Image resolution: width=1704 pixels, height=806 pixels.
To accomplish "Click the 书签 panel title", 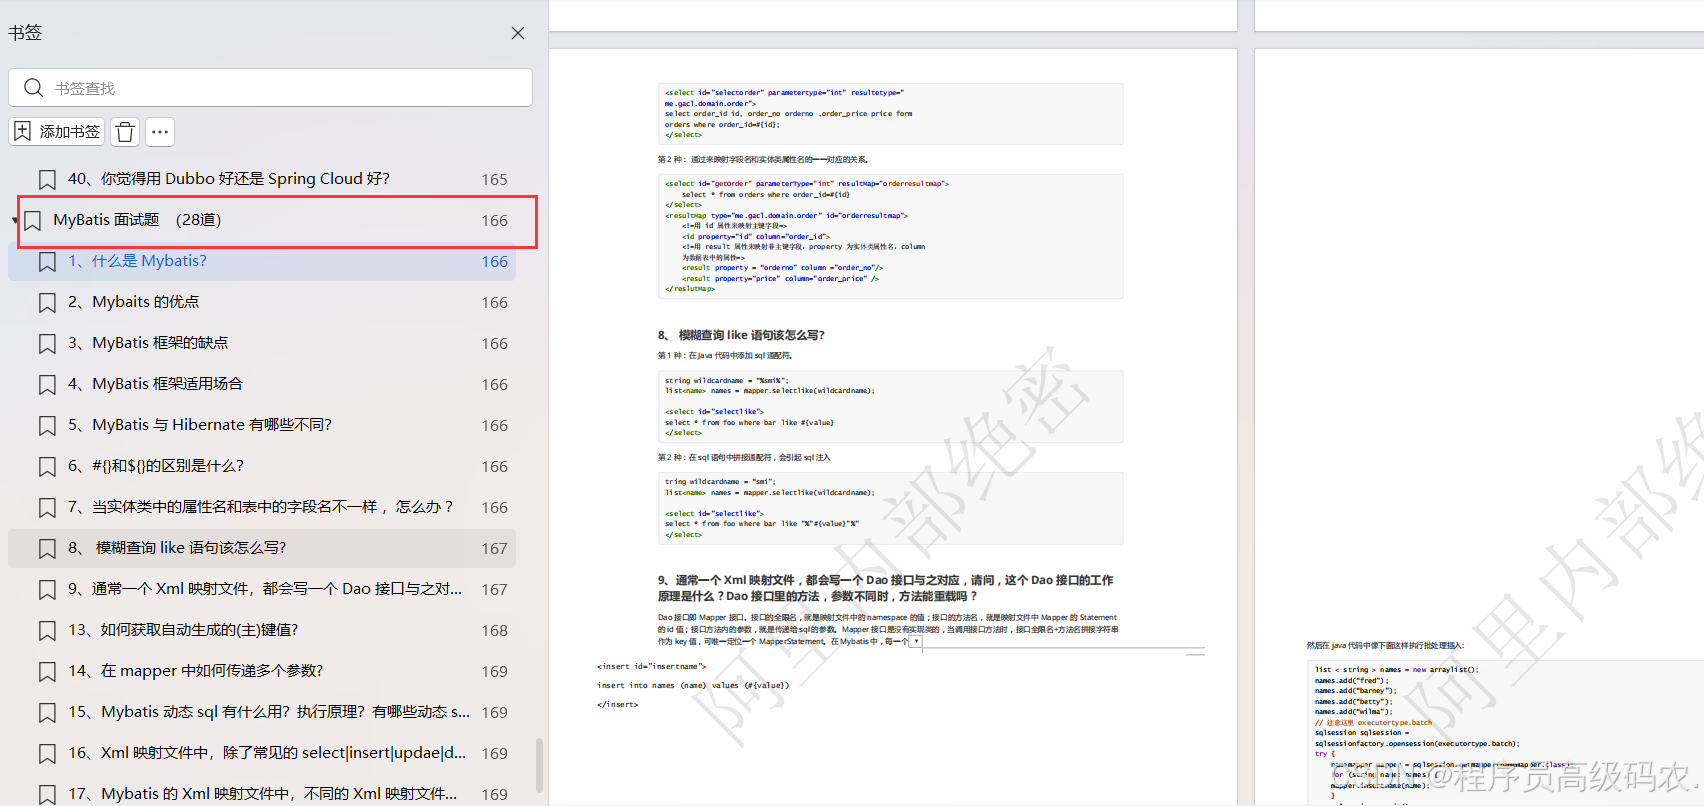I will 25,32.
